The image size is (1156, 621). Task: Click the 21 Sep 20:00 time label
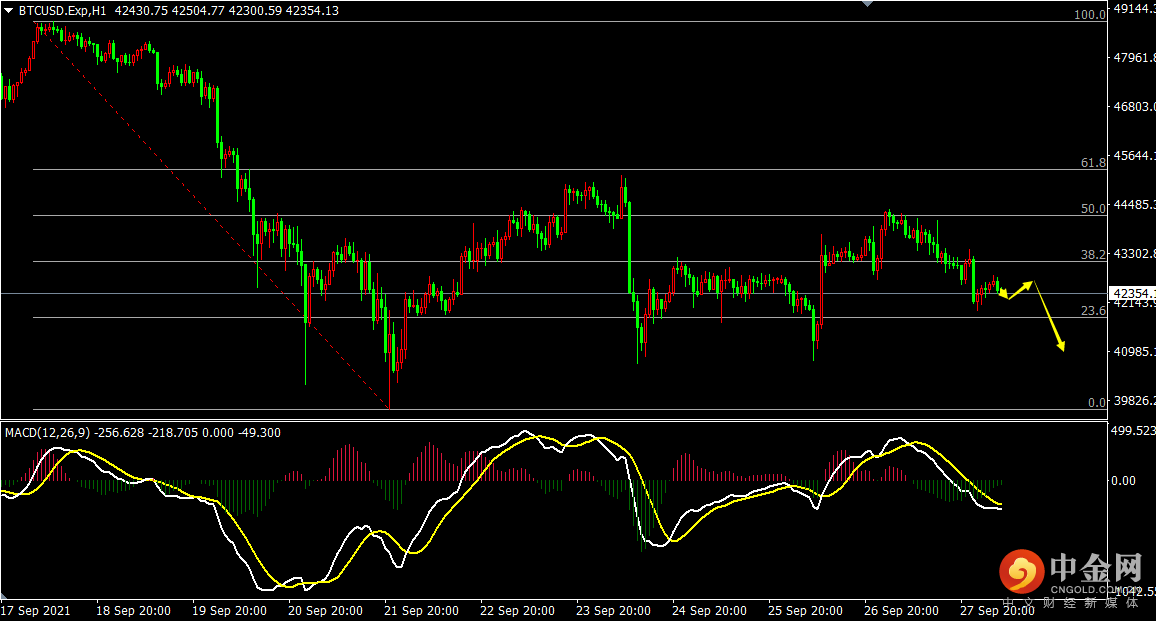[421, 611]
